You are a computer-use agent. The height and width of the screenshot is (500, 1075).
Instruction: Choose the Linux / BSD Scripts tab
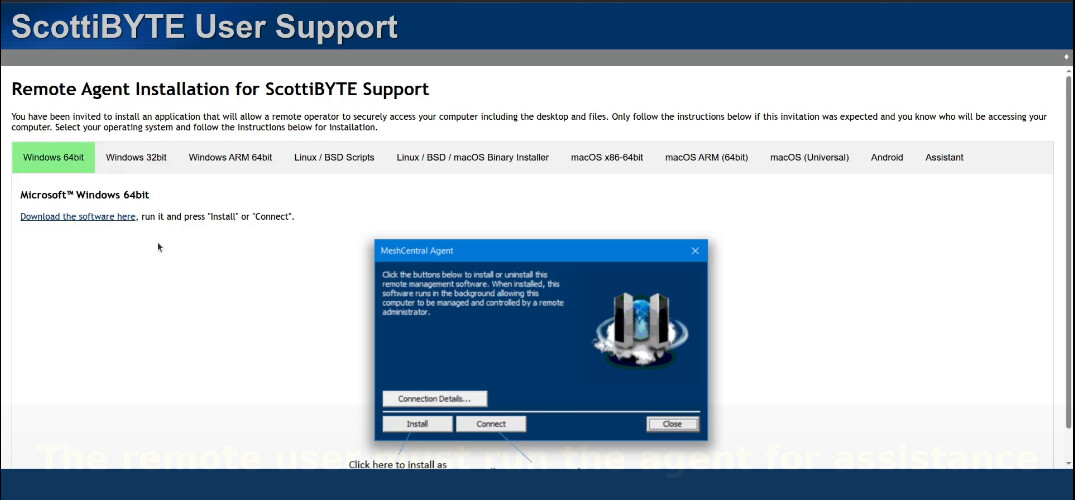click(334, 157)
